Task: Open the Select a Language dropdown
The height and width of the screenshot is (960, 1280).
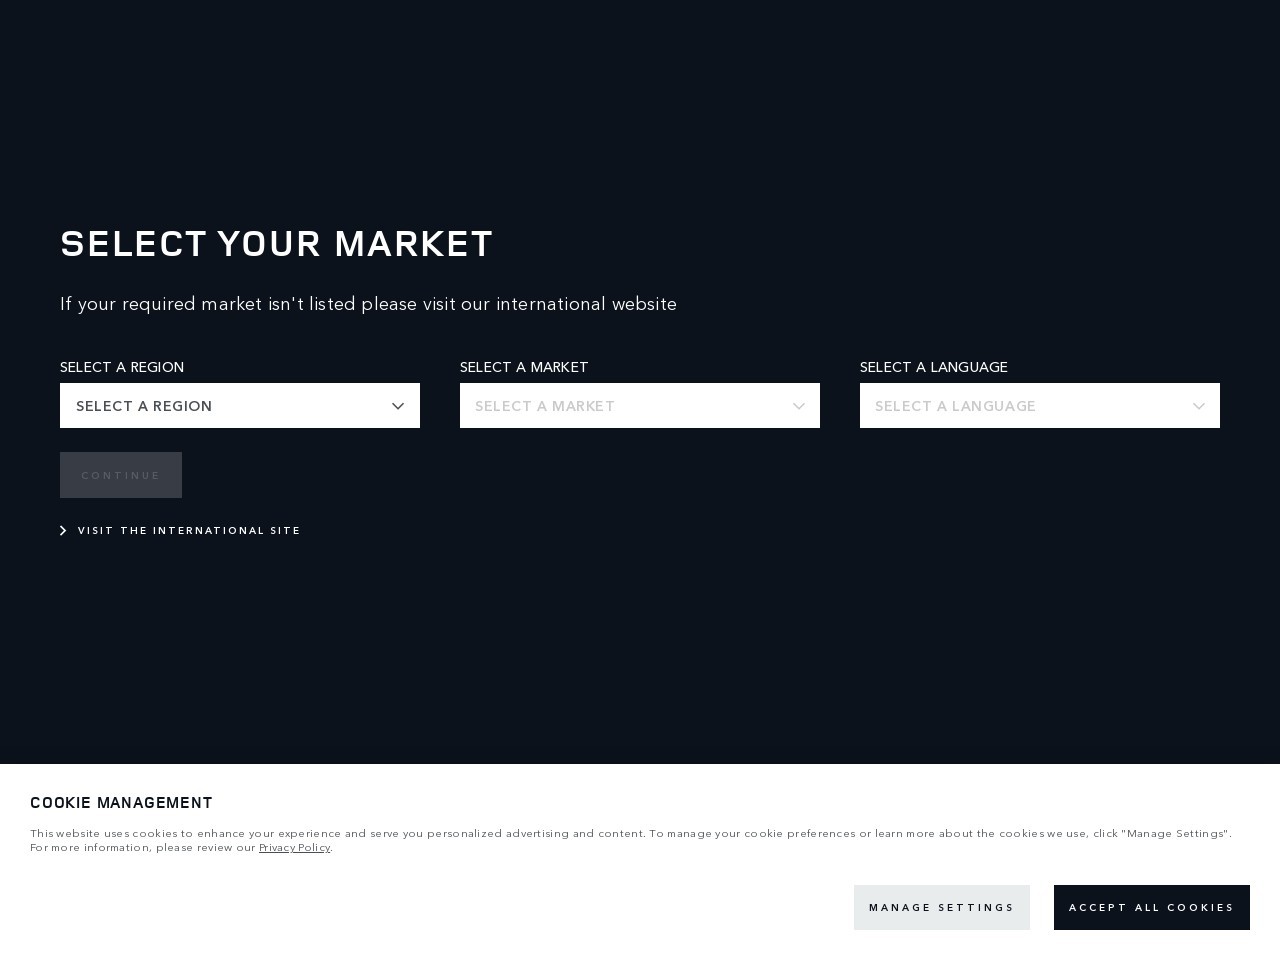Action: click(1040, 405)
